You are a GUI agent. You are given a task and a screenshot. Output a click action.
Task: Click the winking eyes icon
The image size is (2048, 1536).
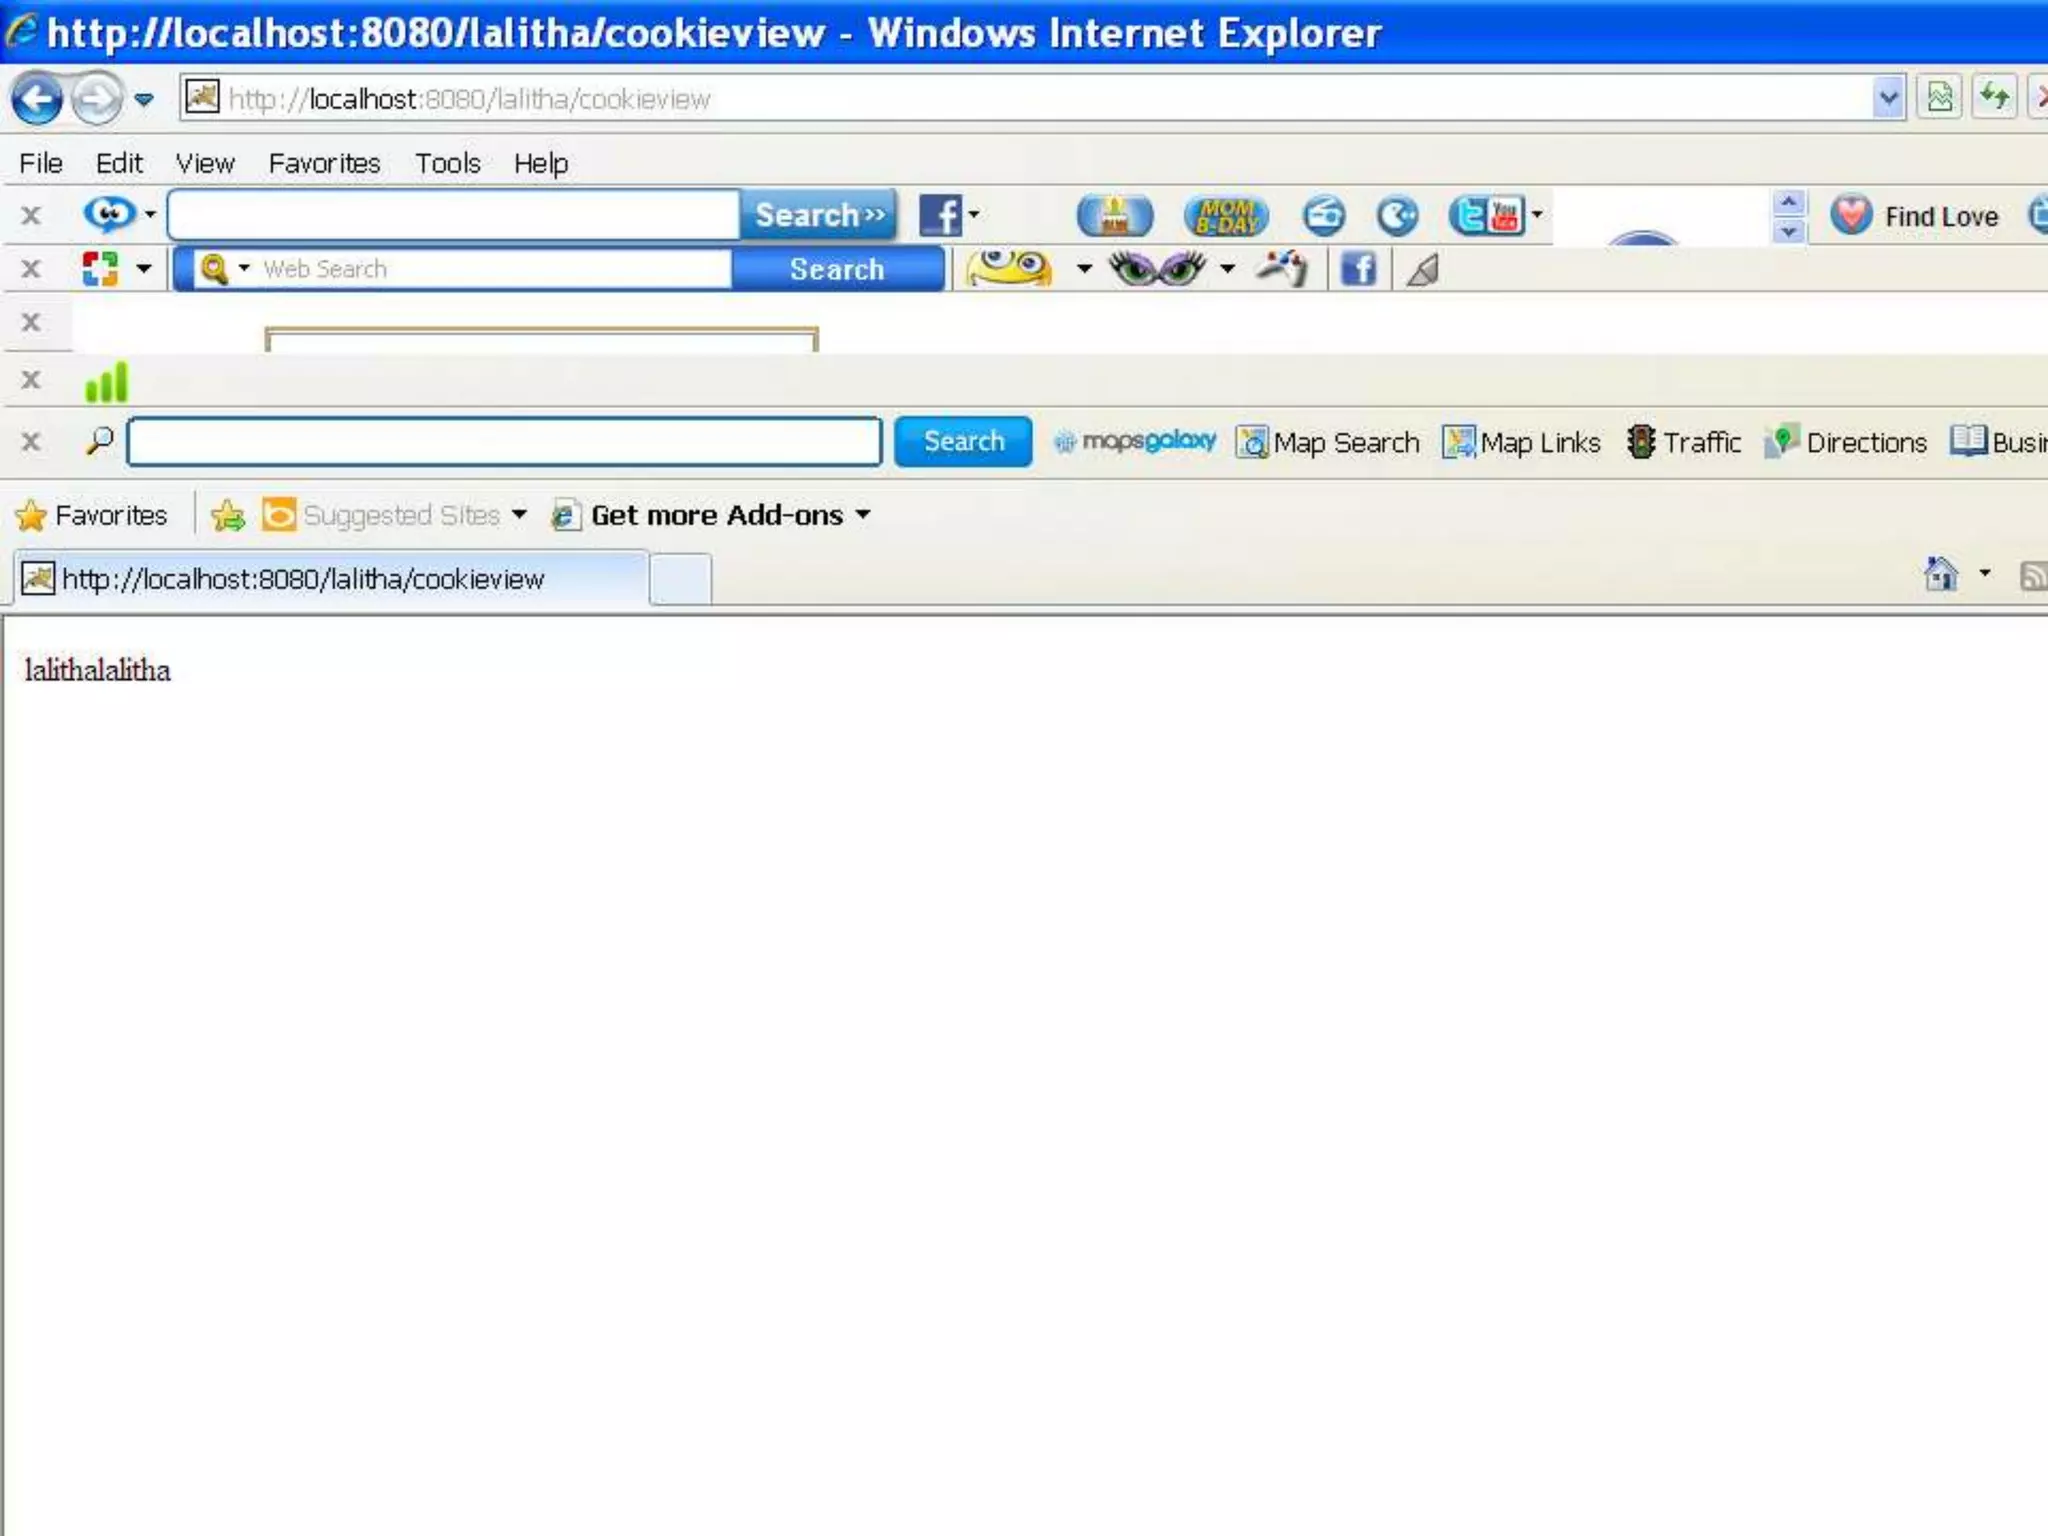pyautogui.click(x=1157, y=268)
